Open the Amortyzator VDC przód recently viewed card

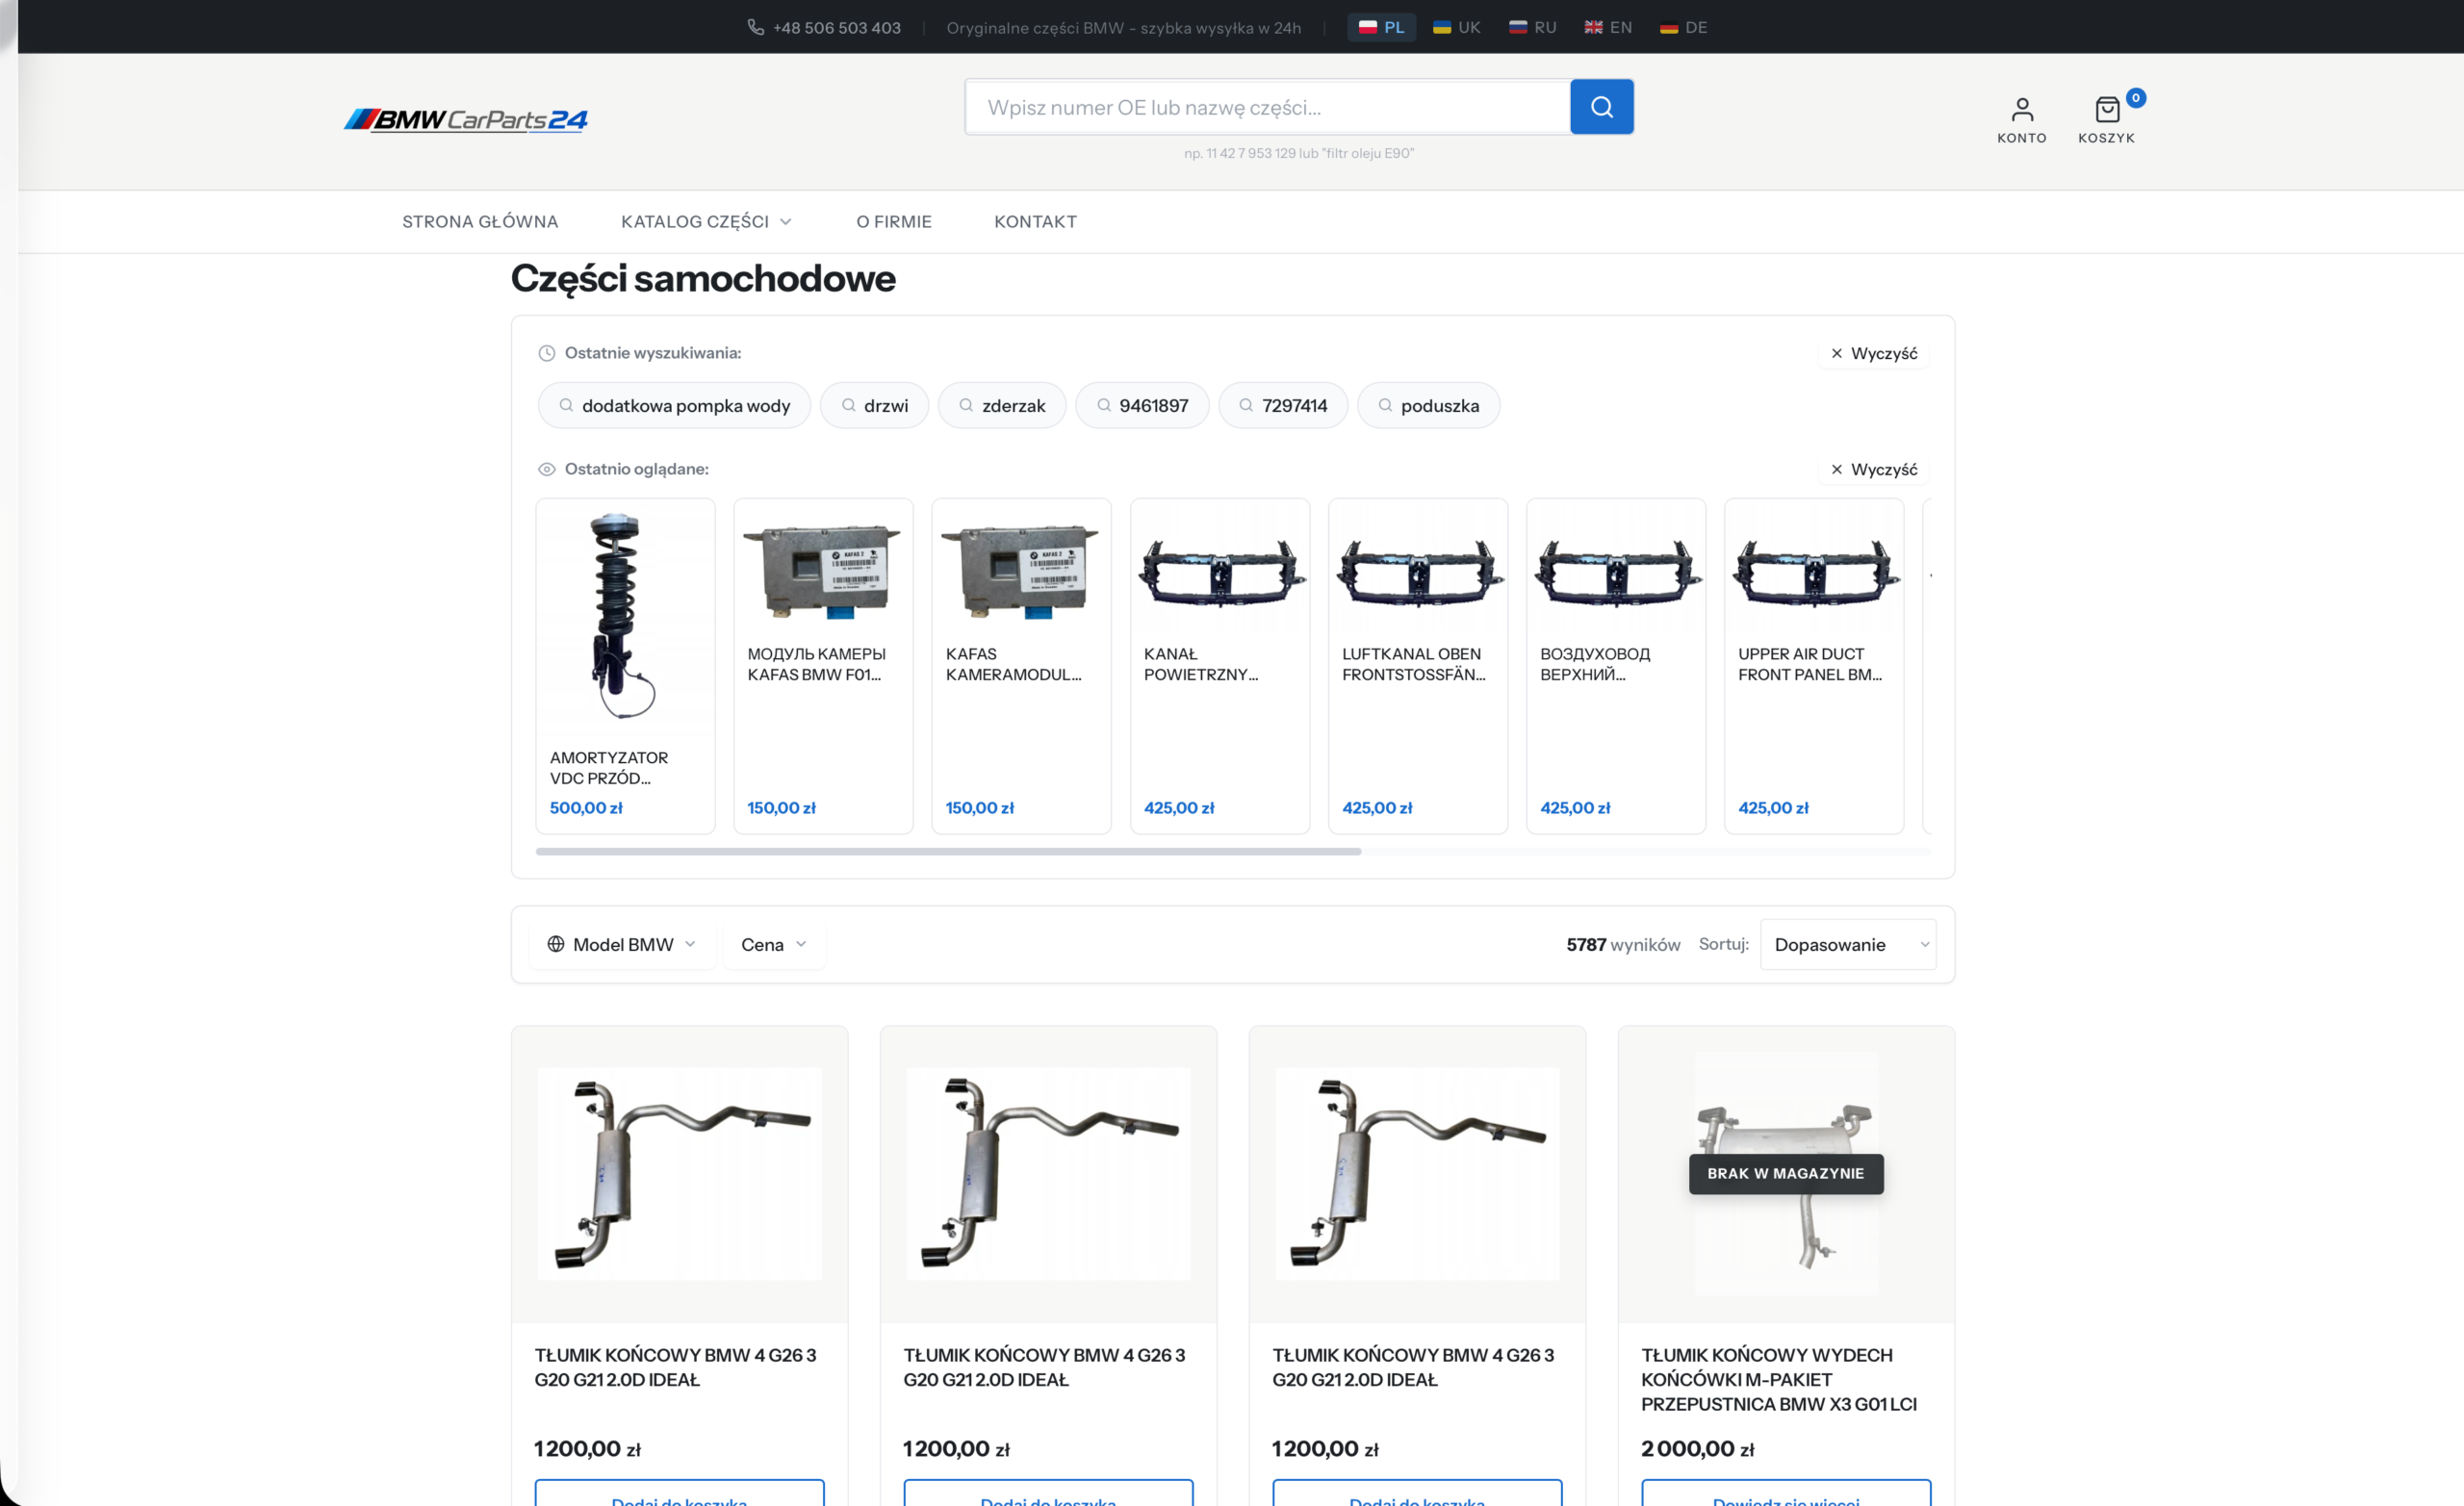click(x=625, y=666)
